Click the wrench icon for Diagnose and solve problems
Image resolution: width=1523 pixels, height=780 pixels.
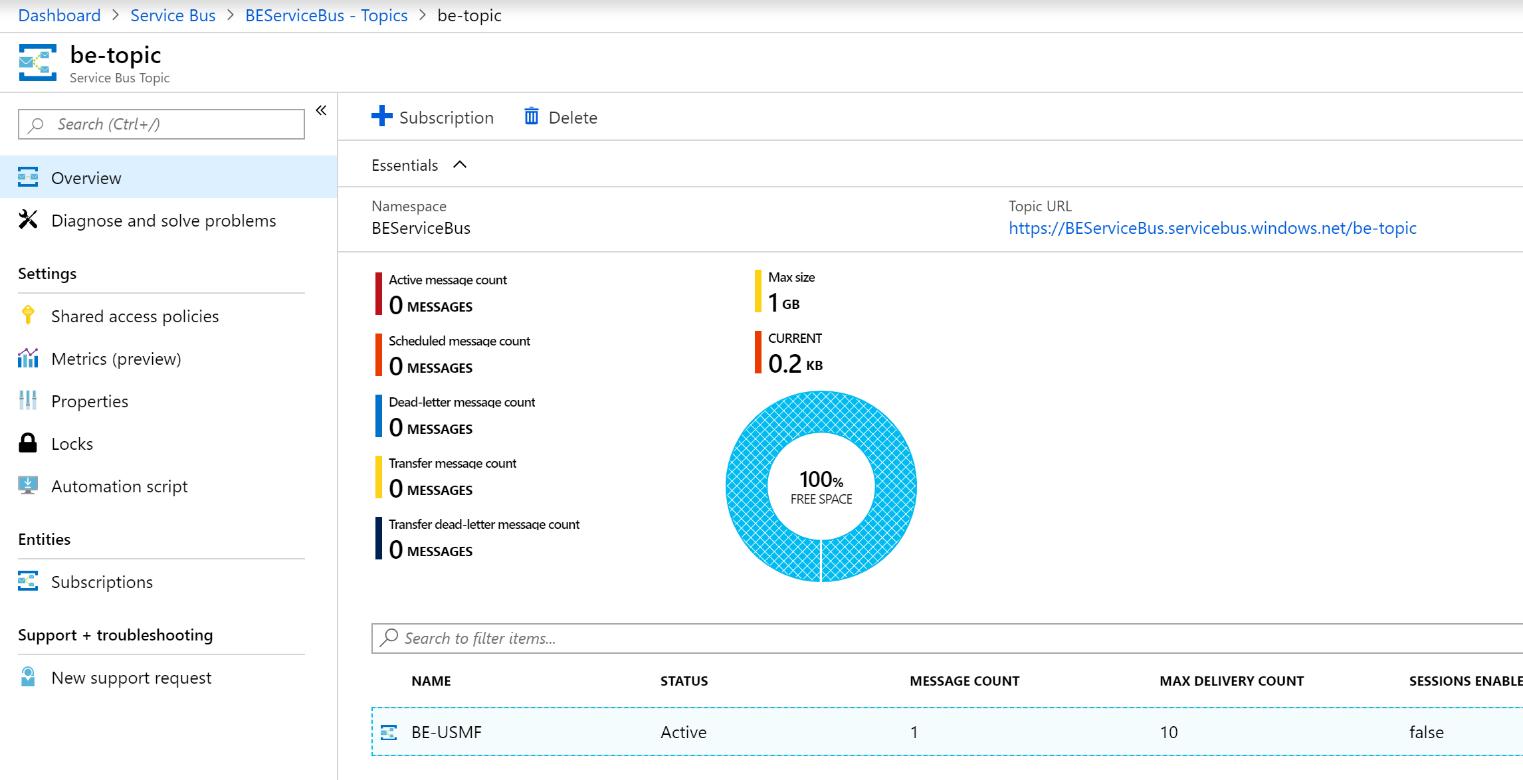click(28, 220)
